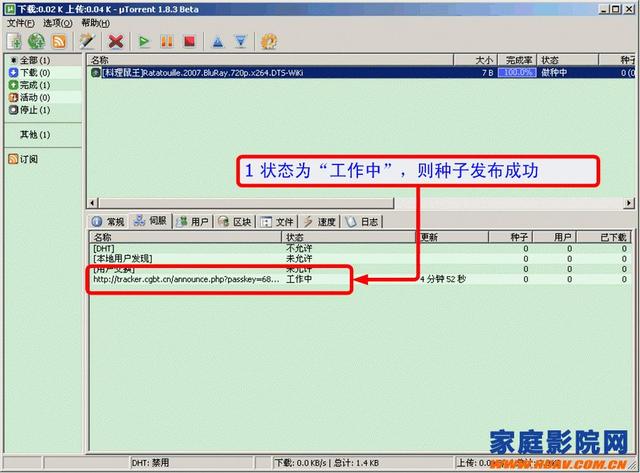The width and height of the screenshot is (640, 473).
Task: Switch to the 用户 tab
Action: (193, 221)
